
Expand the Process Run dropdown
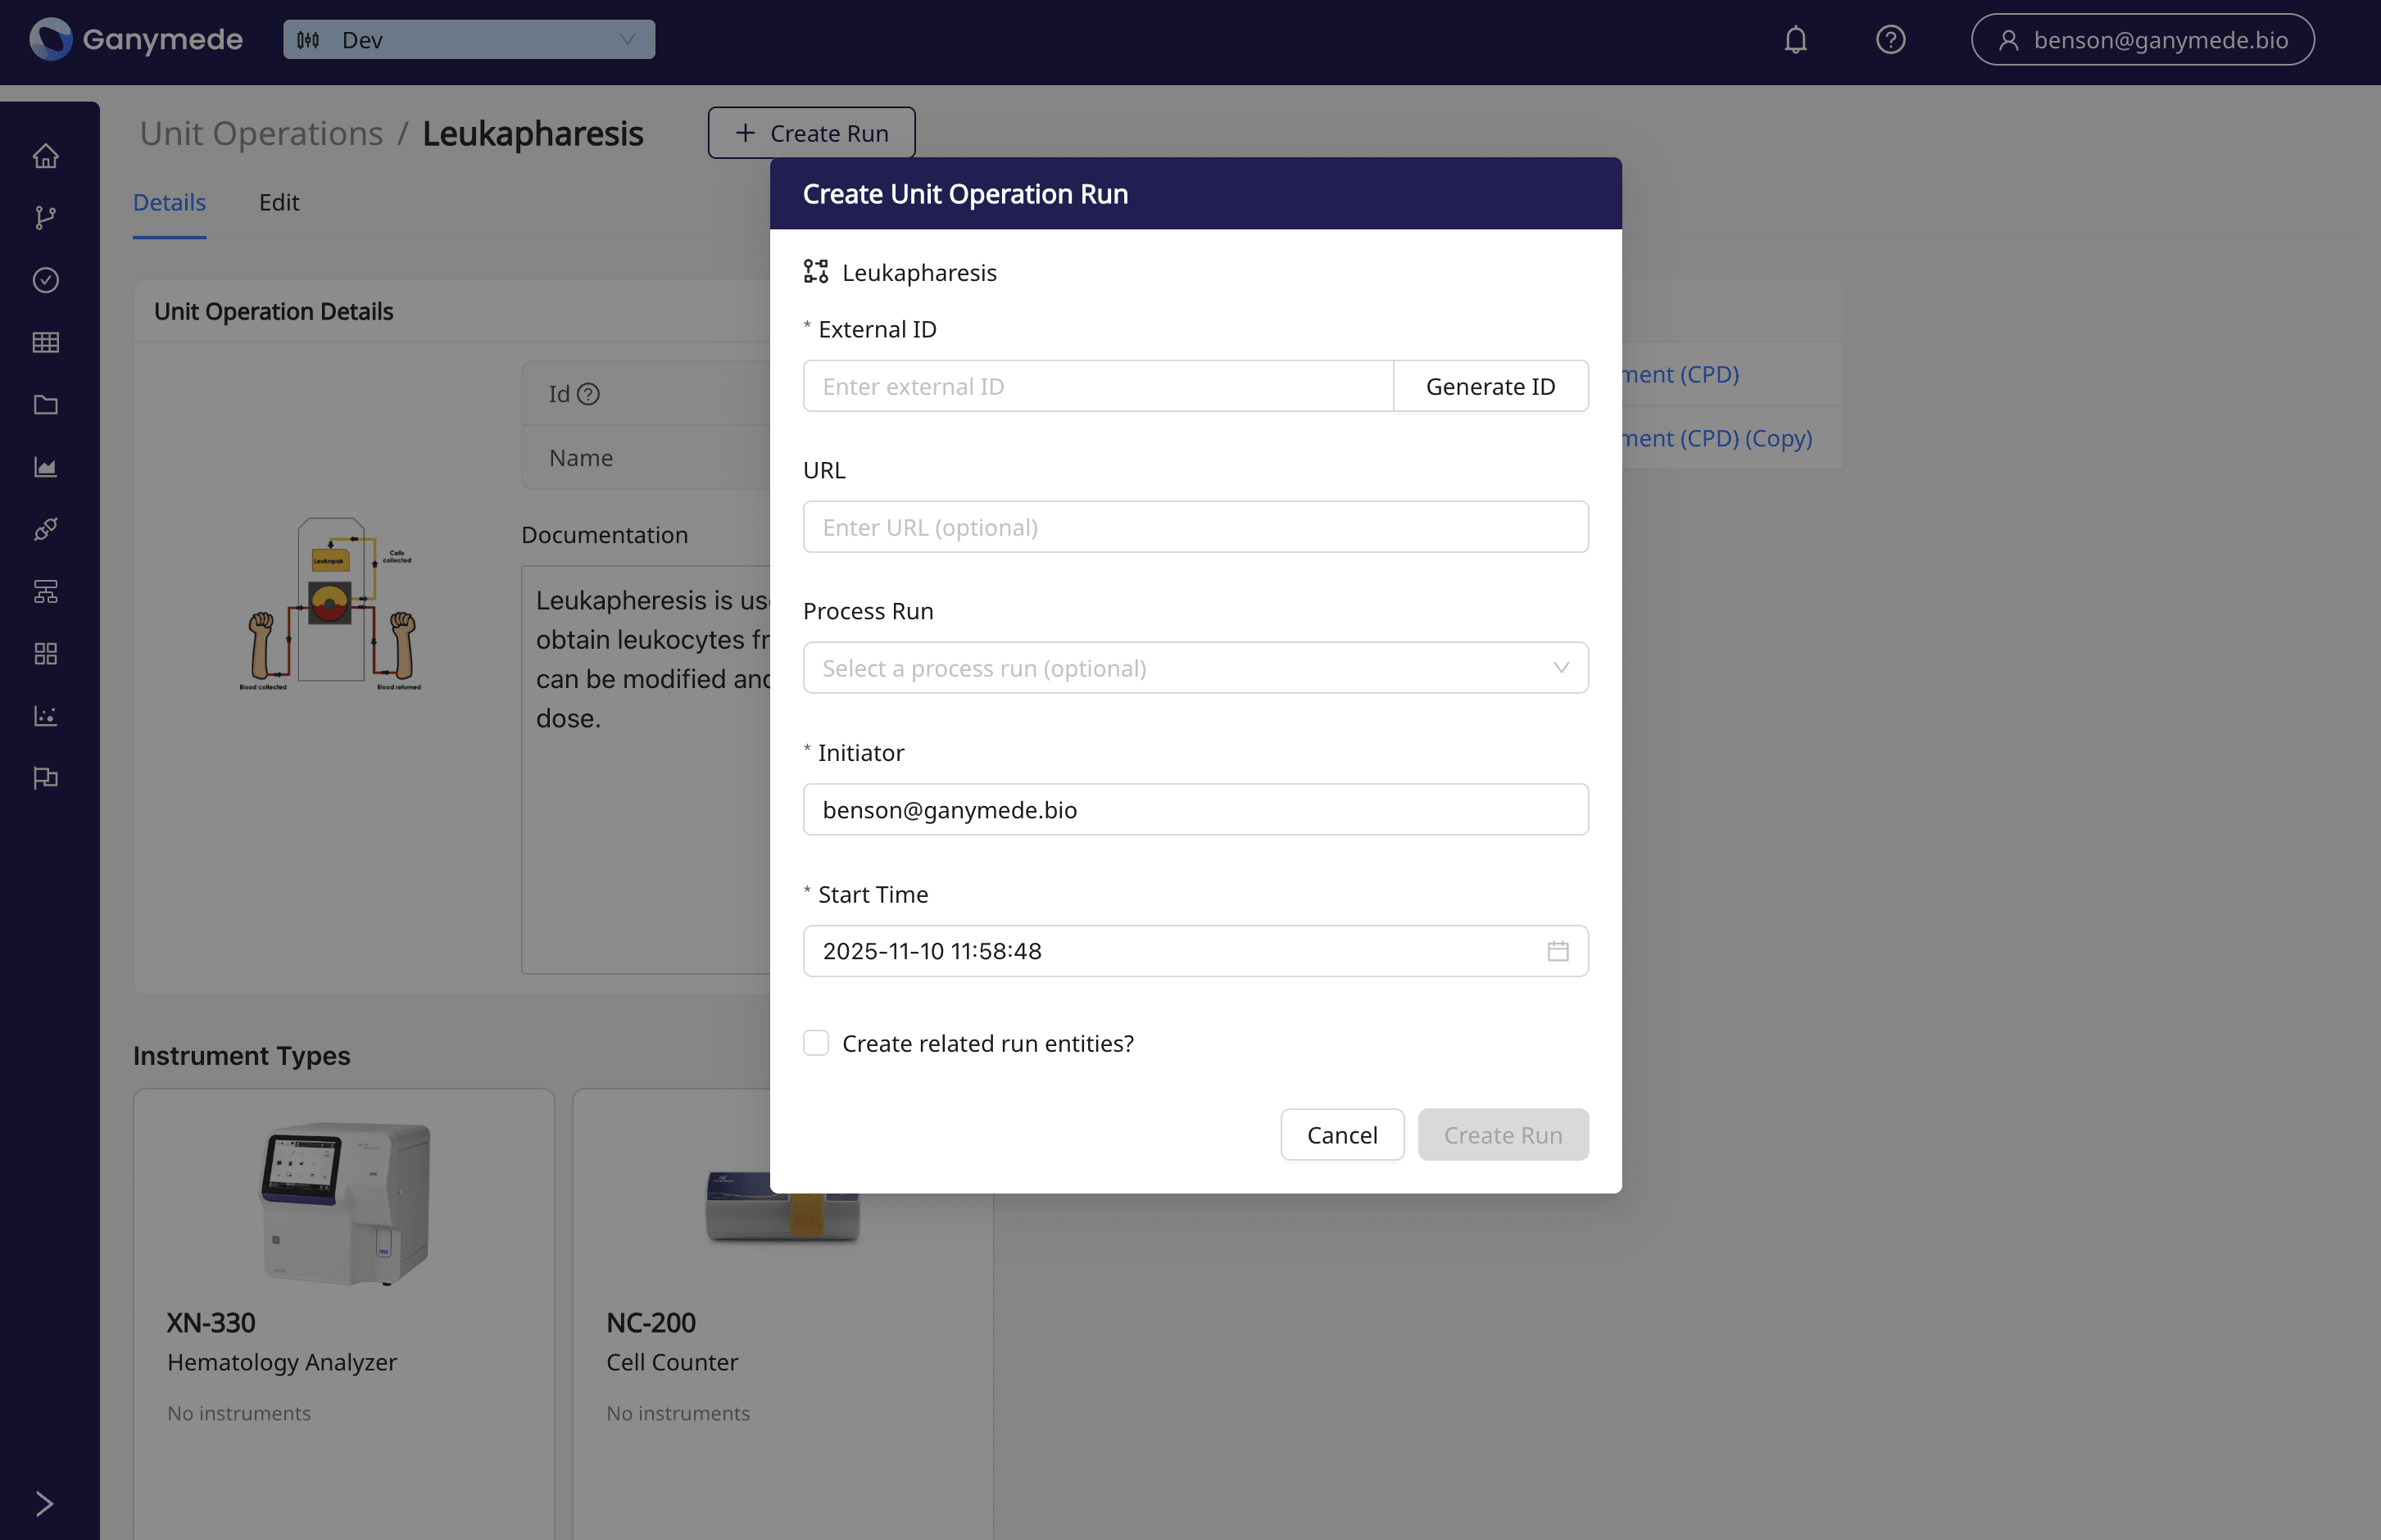[1195, 668]
